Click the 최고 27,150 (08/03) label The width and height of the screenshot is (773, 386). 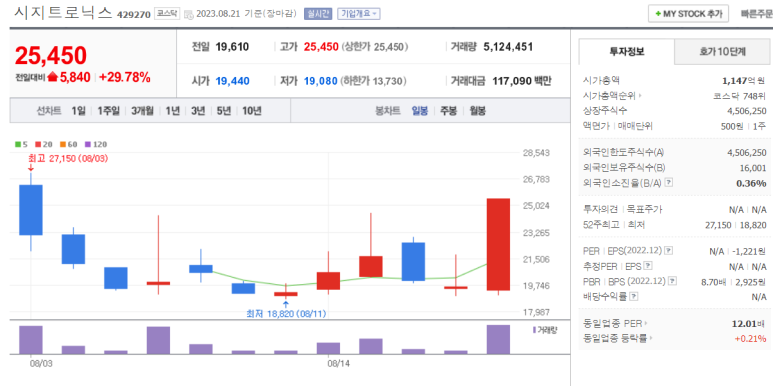(x=68, y=159)
